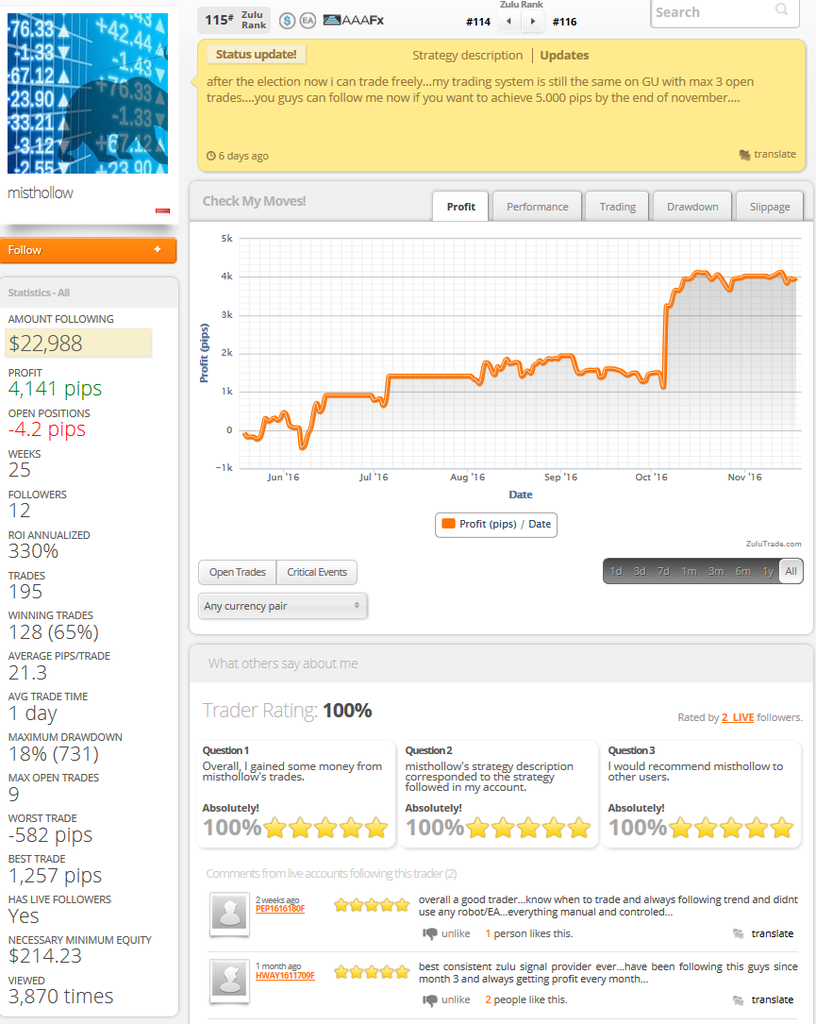Click the 4,141 pips profit value
The width and height of the screenshot is (816, 1024).
pyautogui.click(x=55, y=389)
